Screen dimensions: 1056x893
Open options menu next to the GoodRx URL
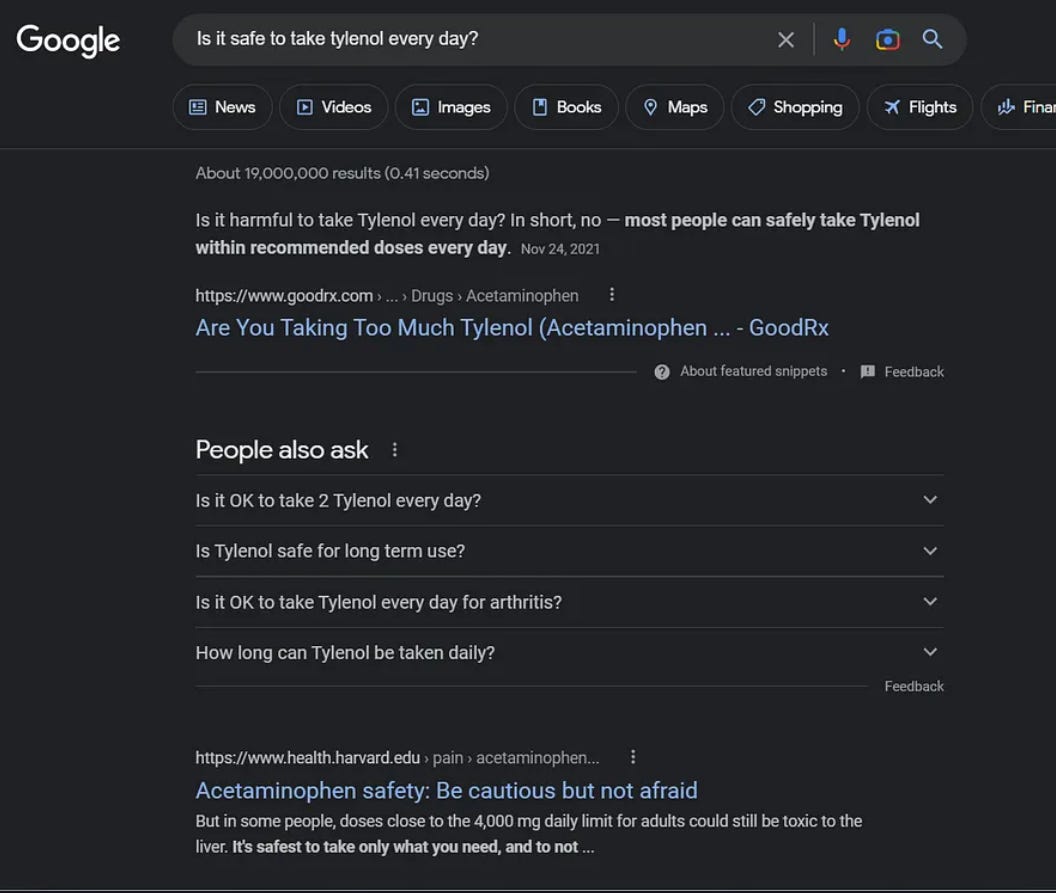(612, 294)
